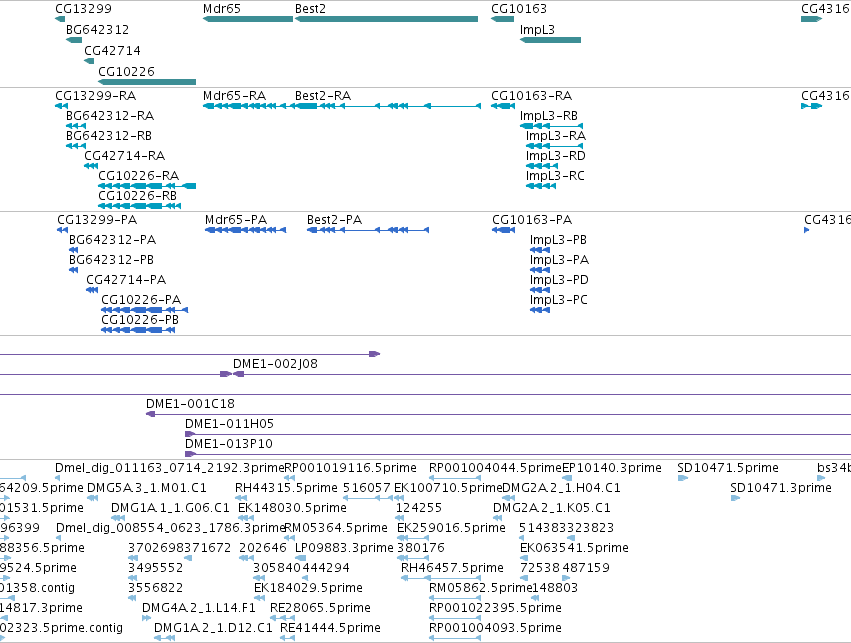This screenshot has width=851, height=643.
Task: Click the Best2-PA protein label
Action: [x=335, y=220]
